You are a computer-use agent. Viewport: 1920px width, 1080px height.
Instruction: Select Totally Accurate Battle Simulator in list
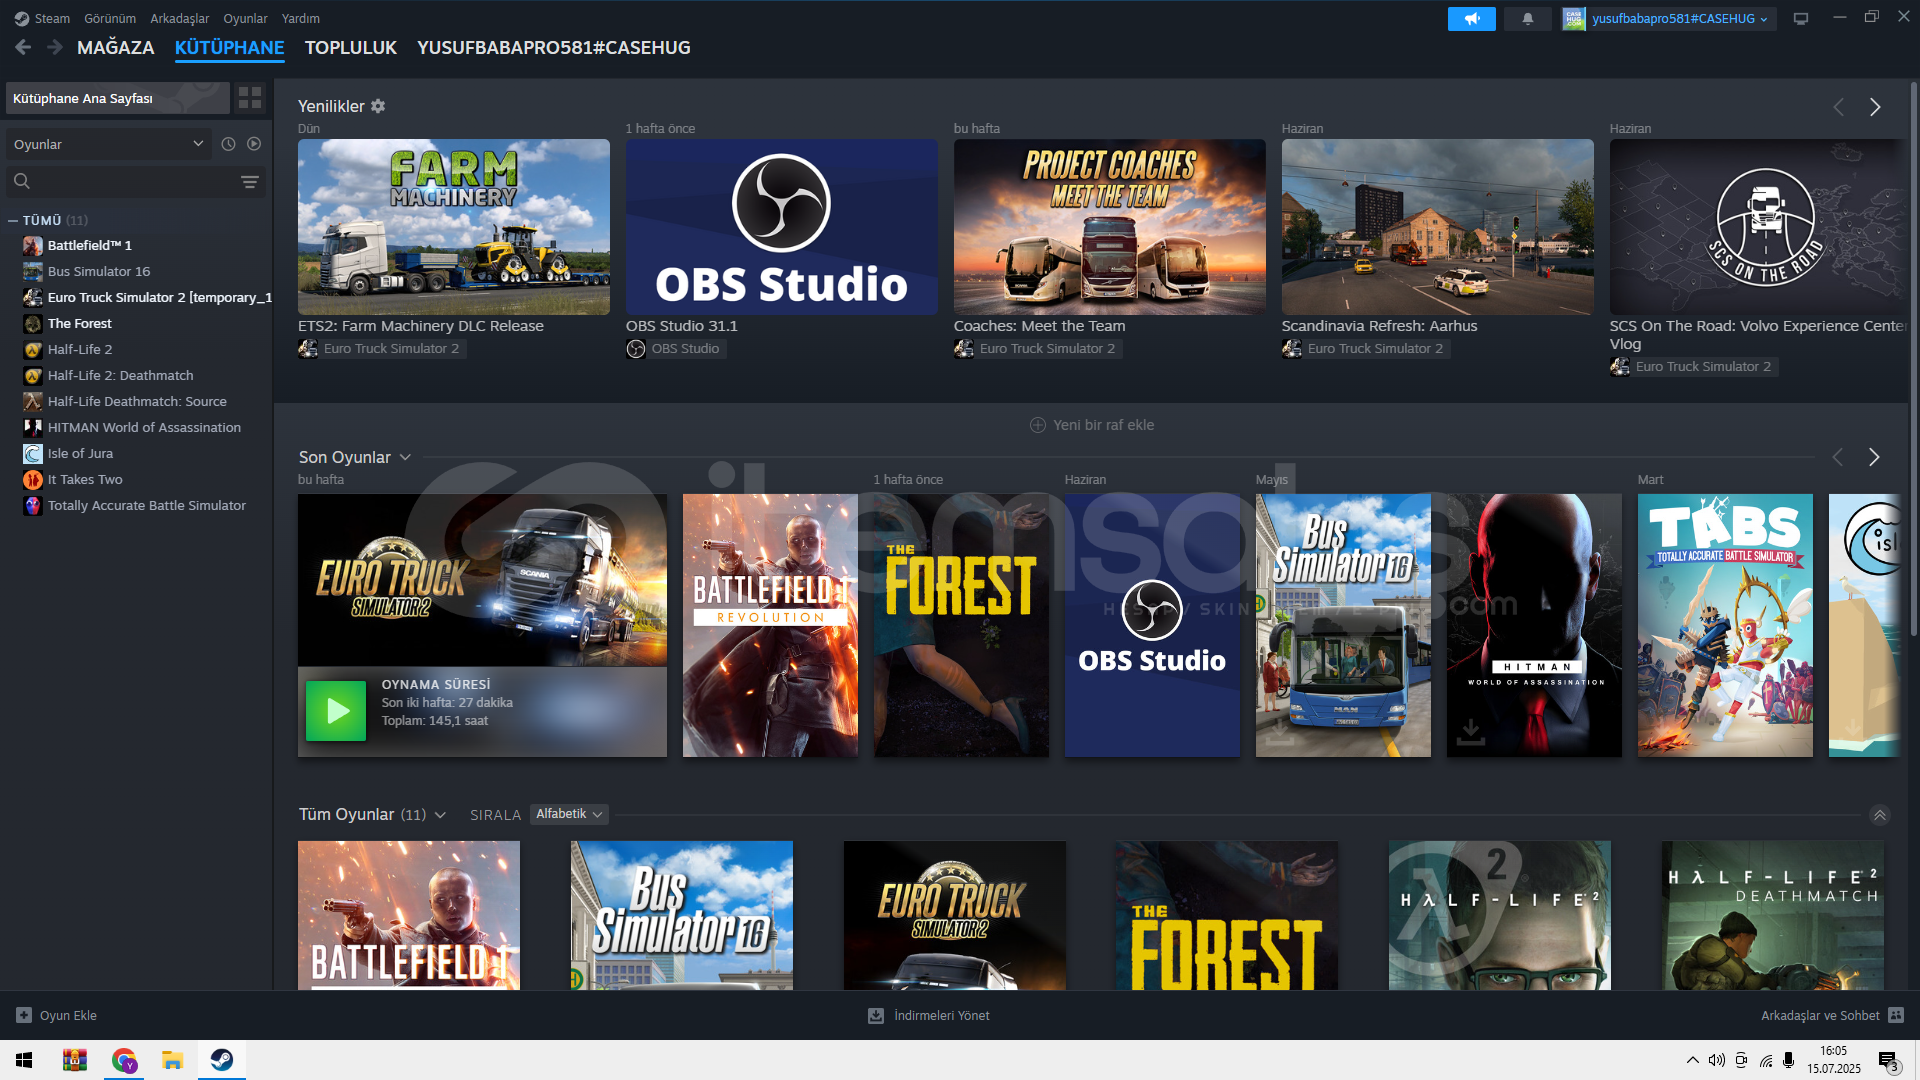pyautogui.click(x=147, y=505)
